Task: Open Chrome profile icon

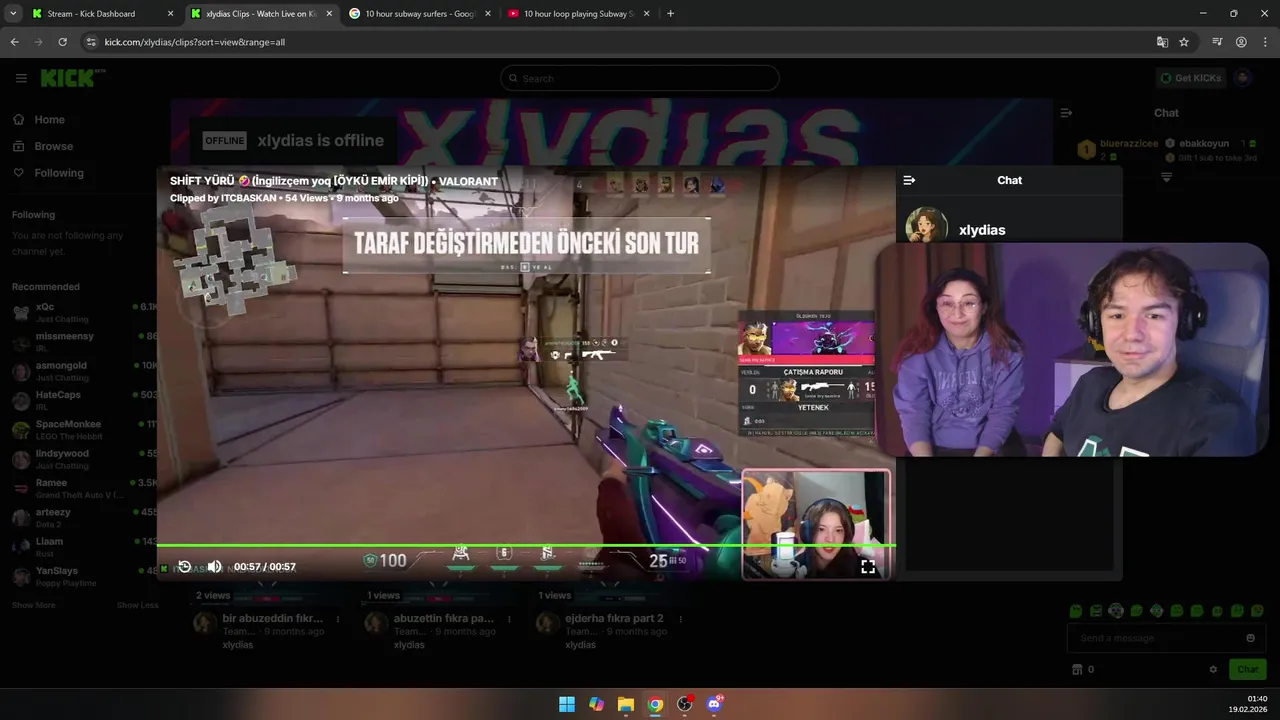Action: [1241, 42]
